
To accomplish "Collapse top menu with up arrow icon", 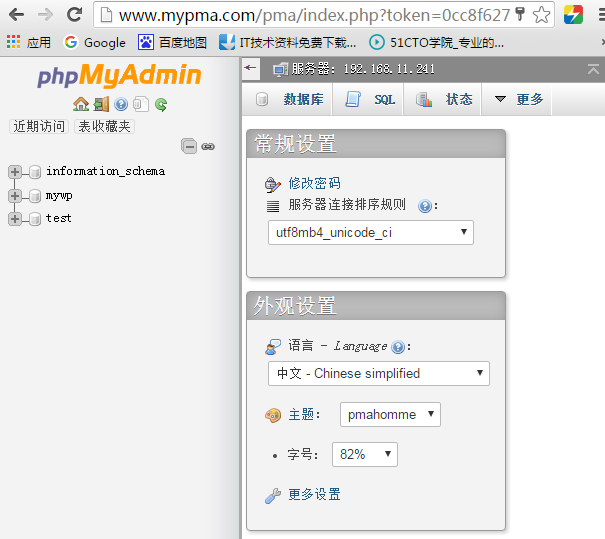I will click(x=593, y=69).
